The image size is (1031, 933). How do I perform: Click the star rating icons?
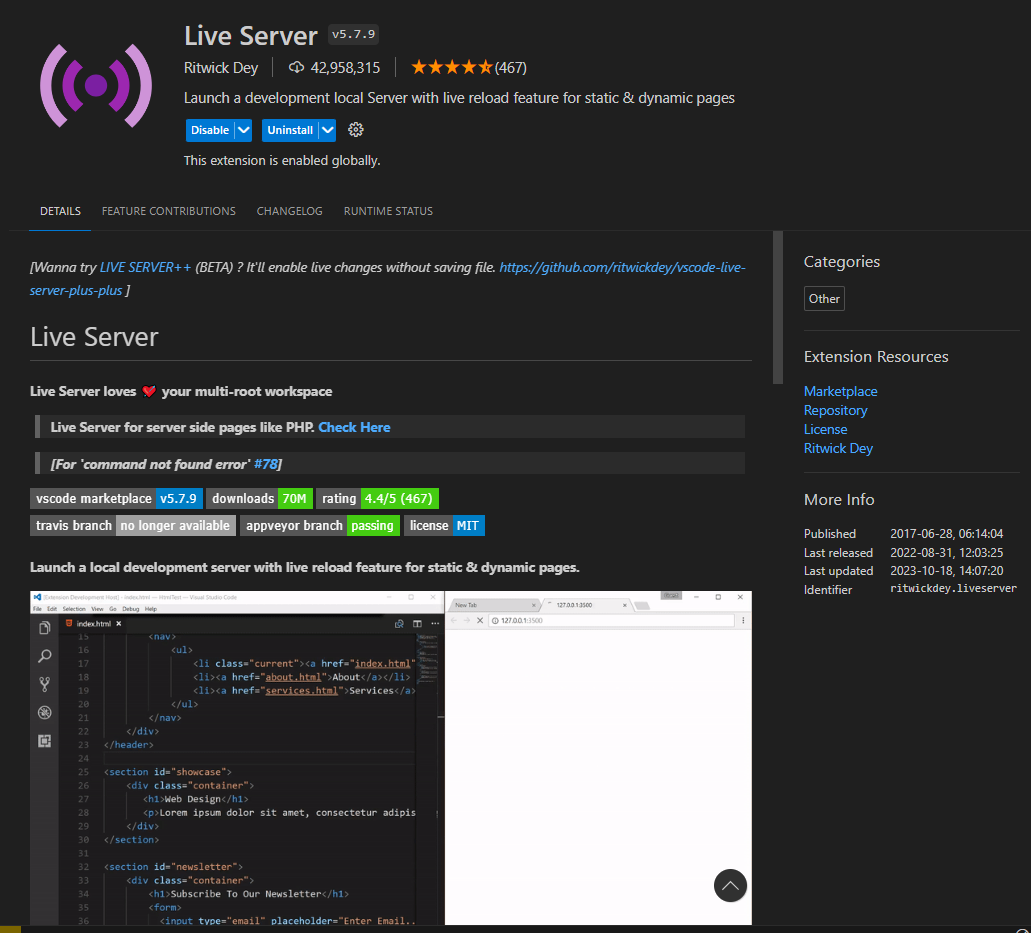point(451,68)
